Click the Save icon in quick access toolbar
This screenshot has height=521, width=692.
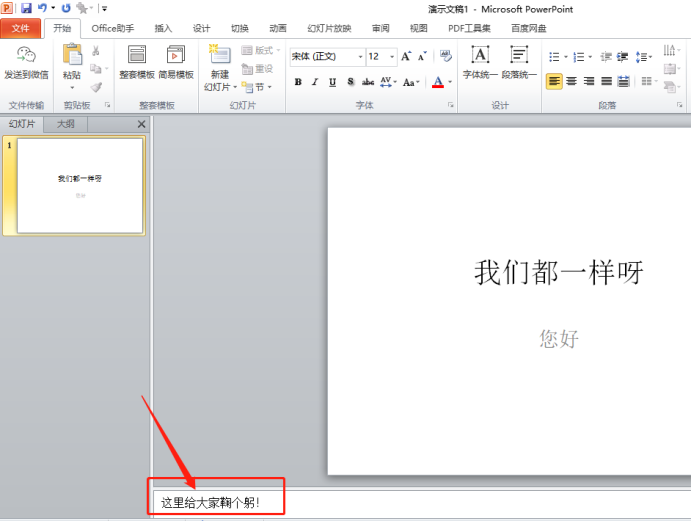pyautogui.click(x=26, y=7)
